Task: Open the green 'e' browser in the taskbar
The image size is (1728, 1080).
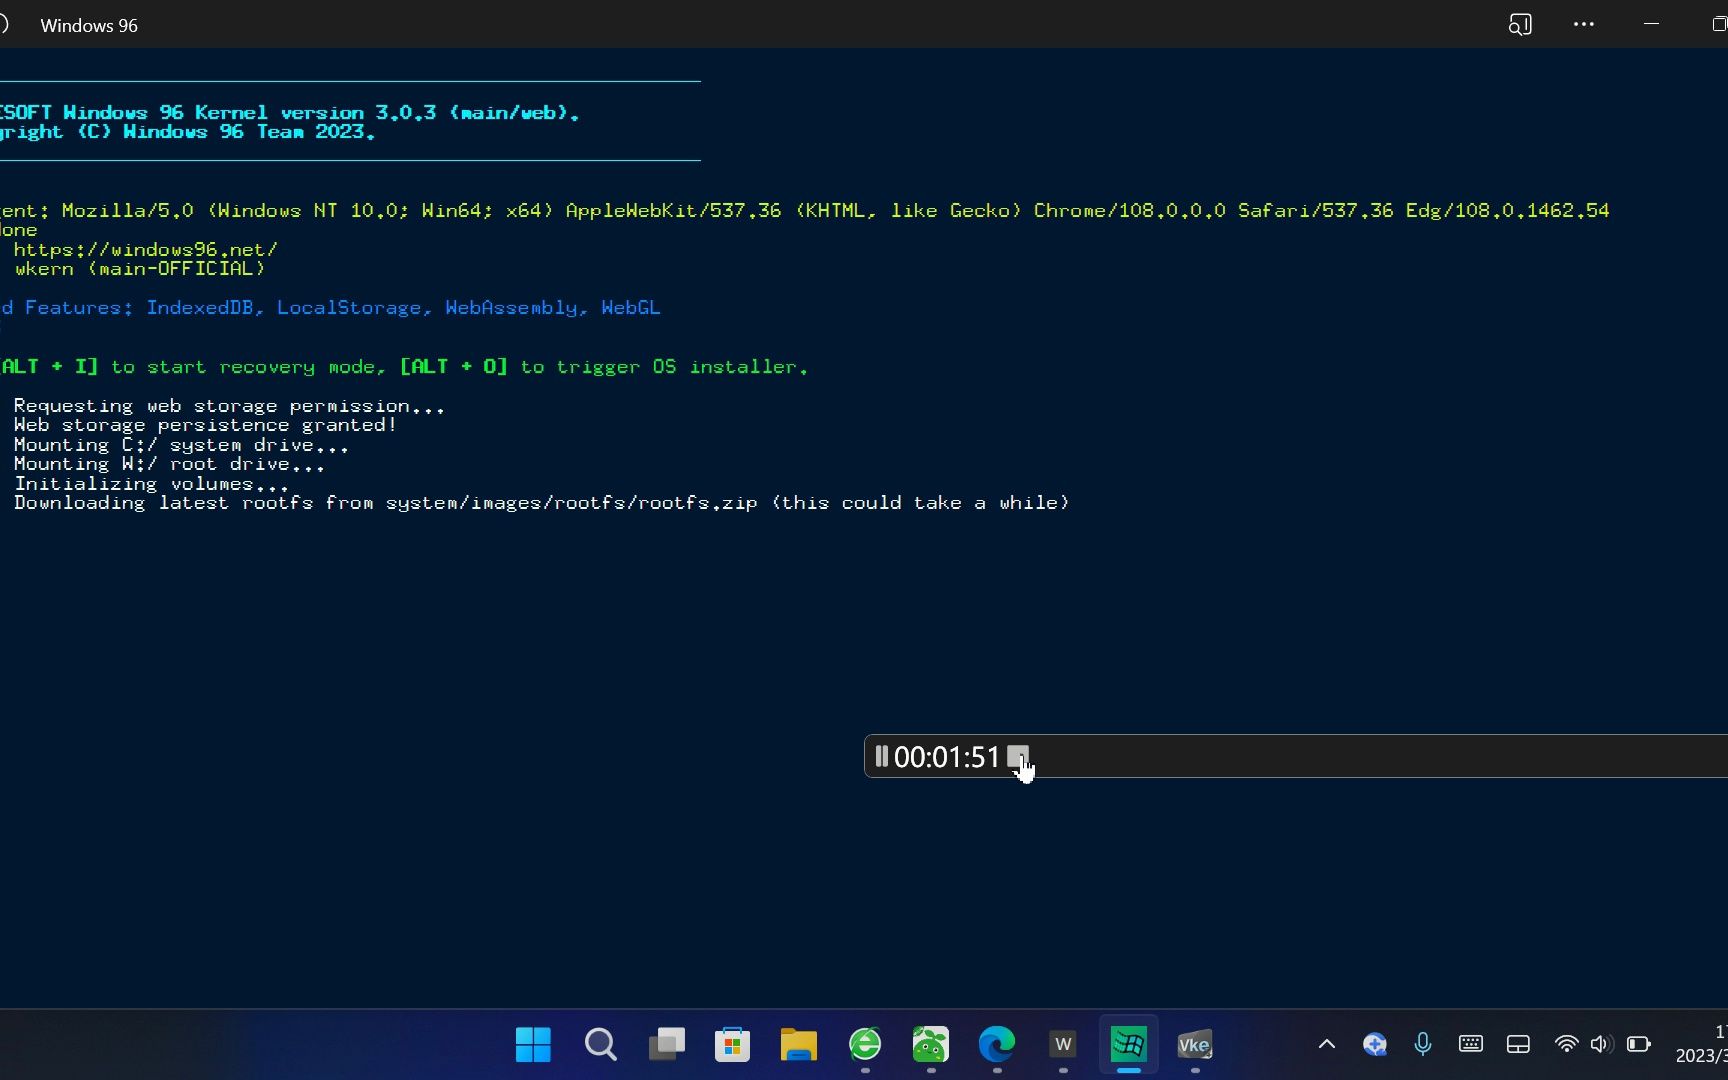Action: (865, 1045)
